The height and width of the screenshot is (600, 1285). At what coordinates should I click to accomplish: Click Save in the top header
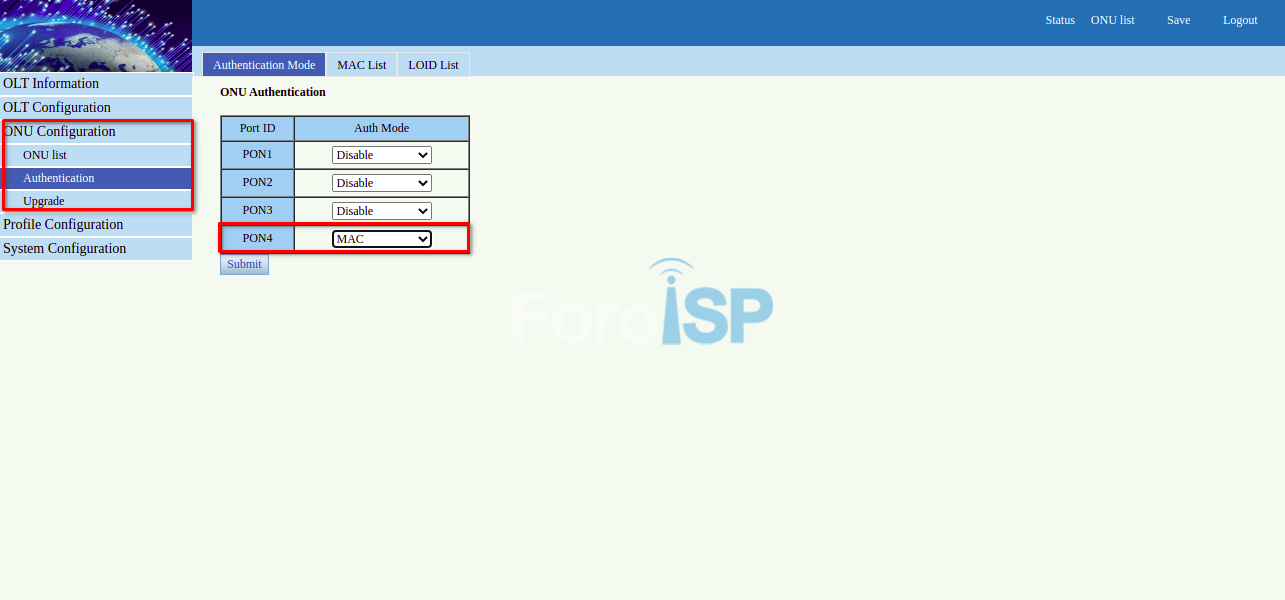pos(1178,20)
